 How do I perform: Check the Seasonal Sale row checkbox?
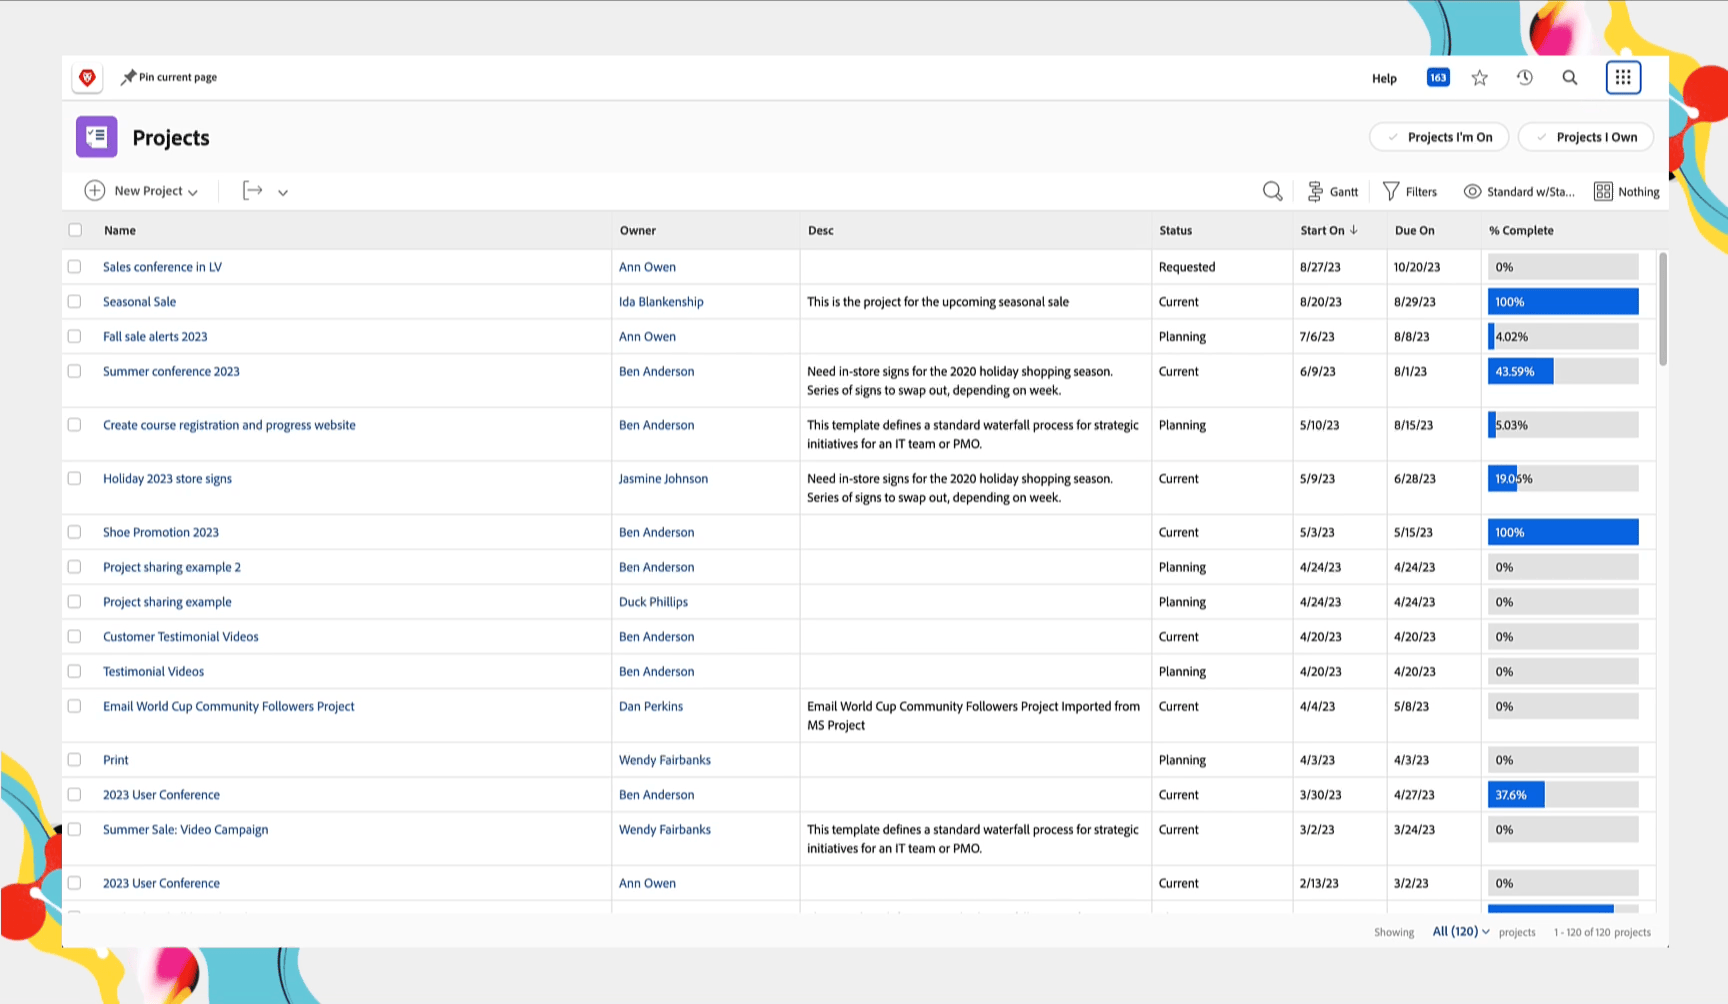coord(75,301)
